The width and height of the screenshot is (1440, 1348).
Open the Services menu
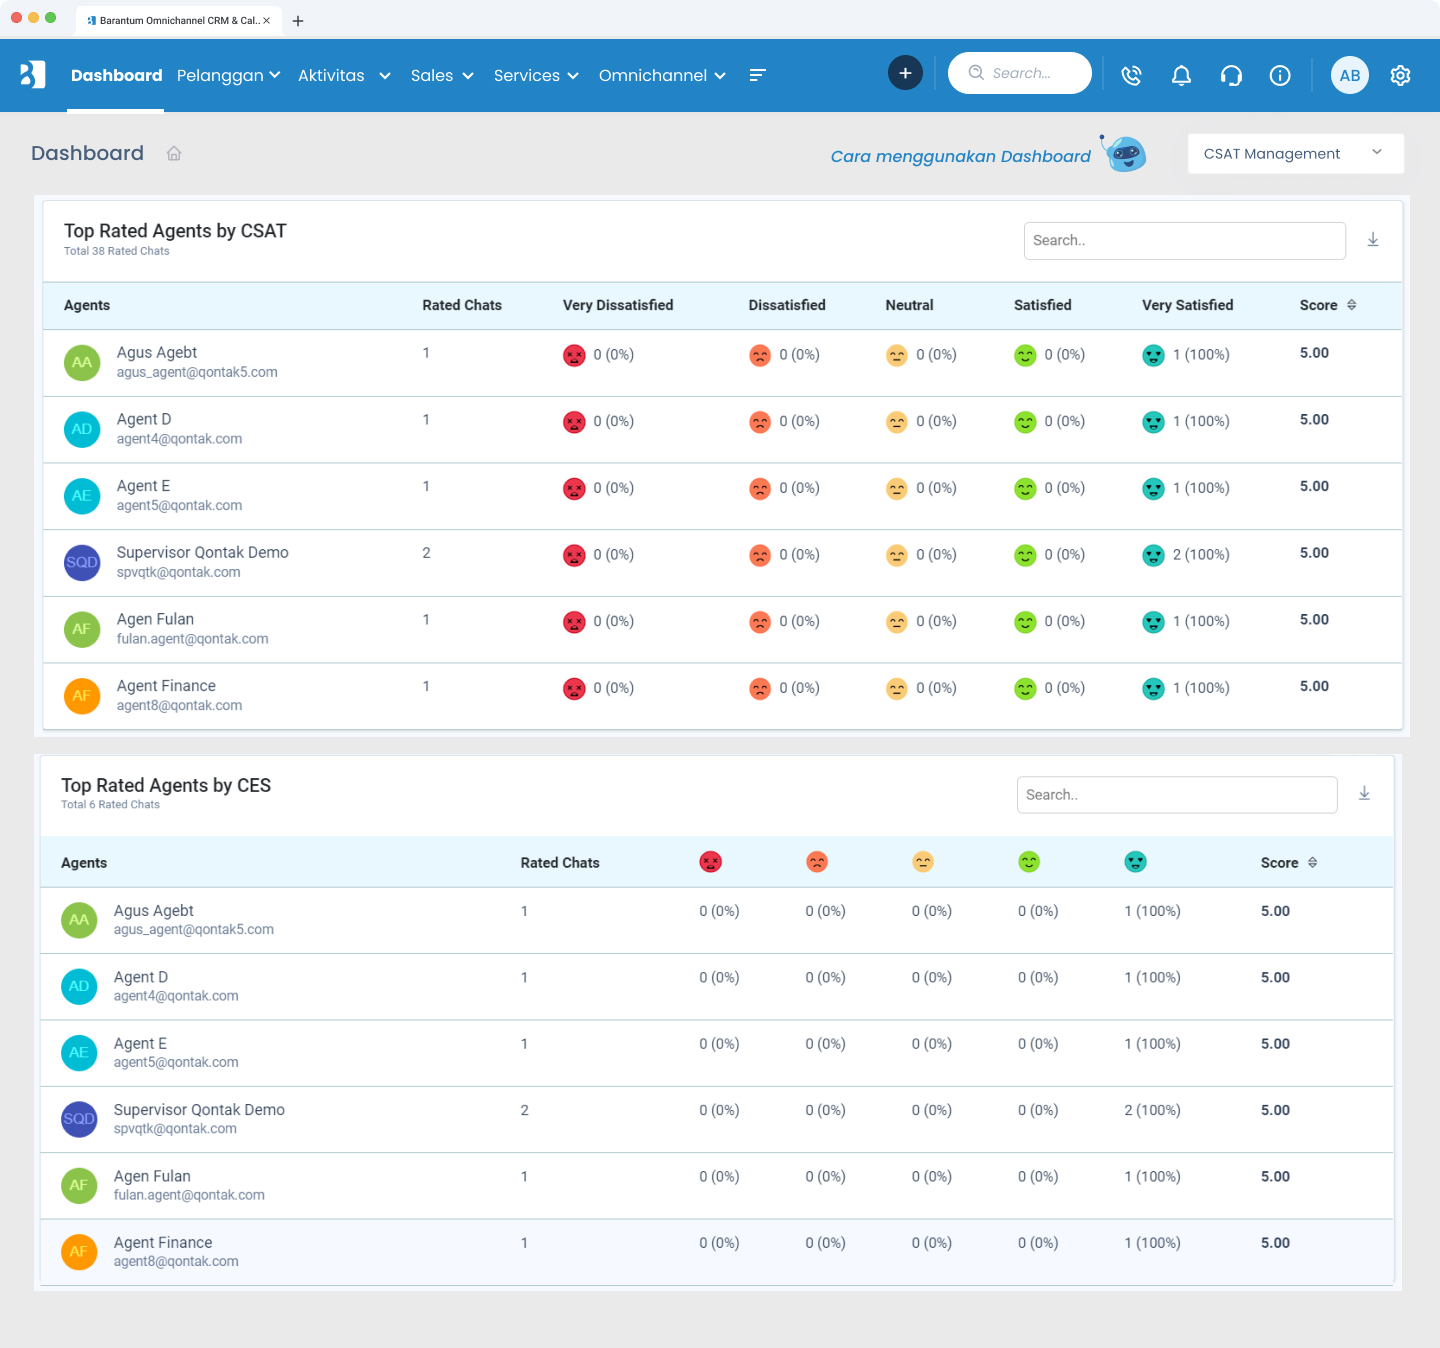536,75
